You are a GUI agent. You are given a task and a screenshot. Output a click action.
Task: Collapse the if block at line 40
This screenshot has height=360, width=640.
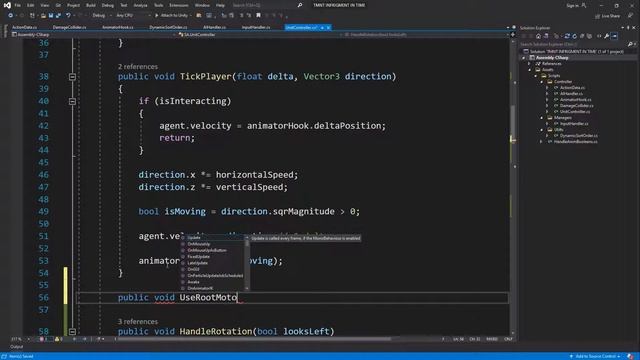pos(72,101)
